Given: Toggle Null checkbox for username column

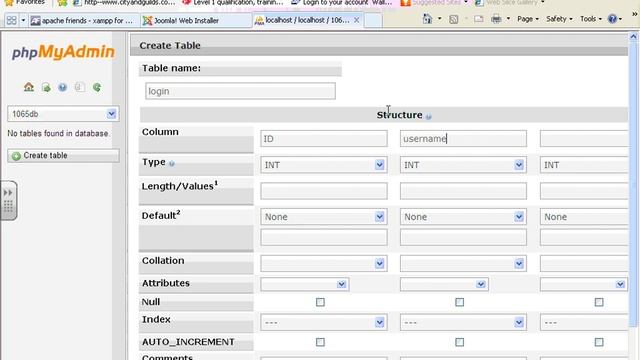Looking at the screenshot, I should 460,302.
